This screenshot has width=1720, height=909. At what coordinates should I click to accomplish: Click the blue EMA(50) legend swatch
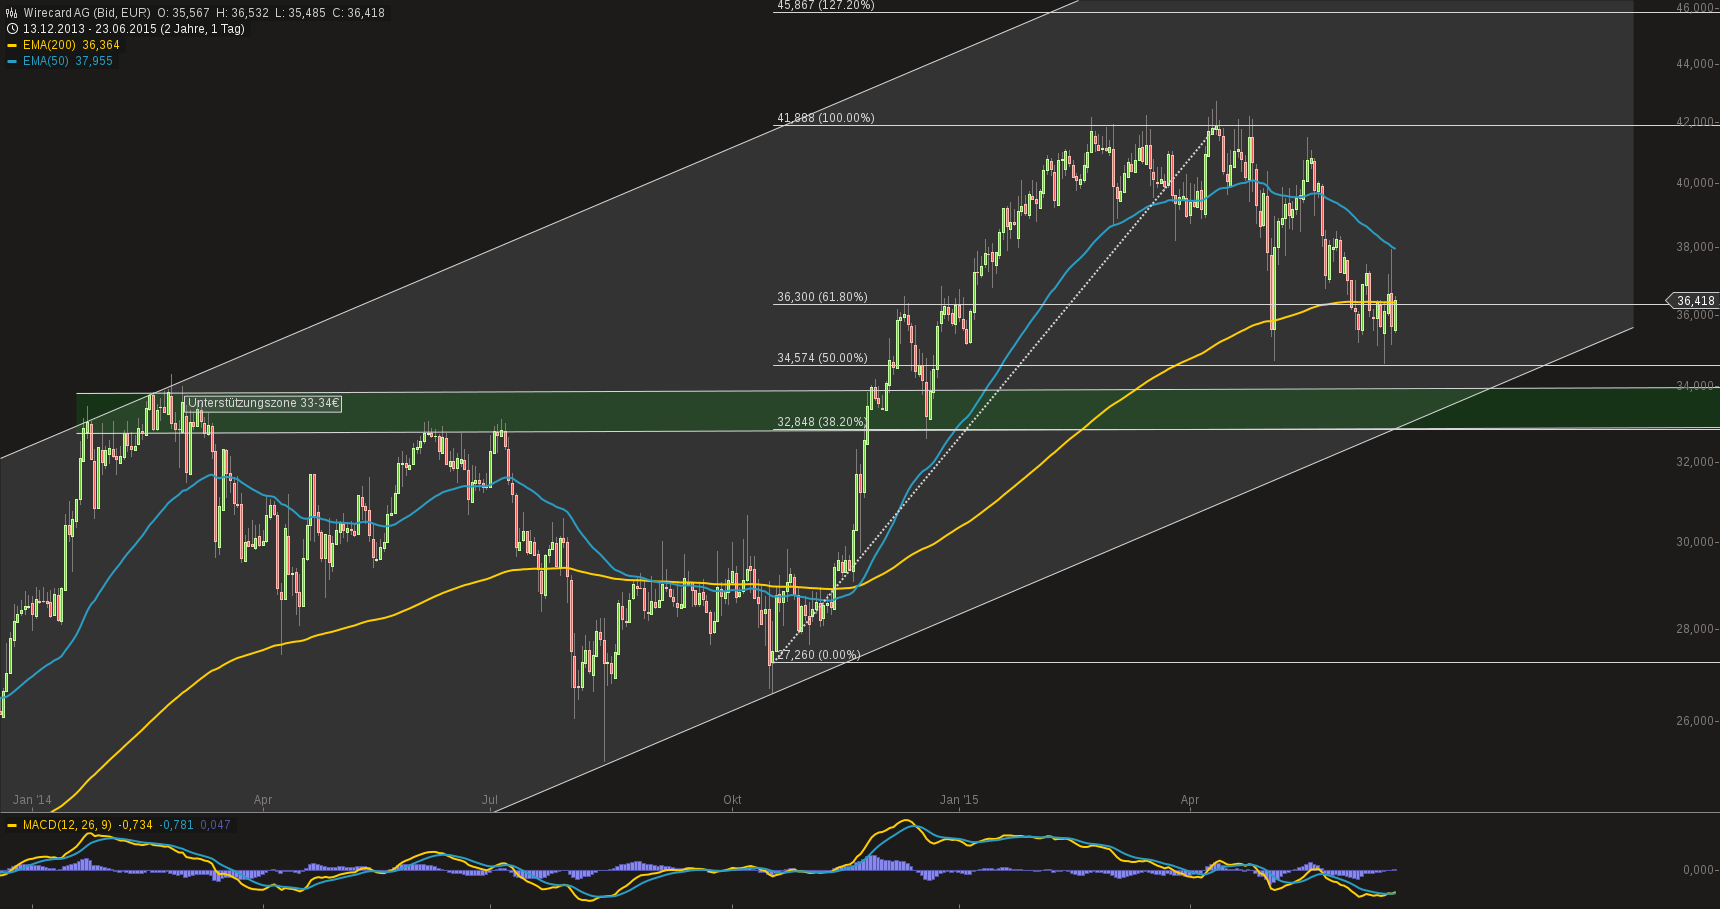coord(12,61)
